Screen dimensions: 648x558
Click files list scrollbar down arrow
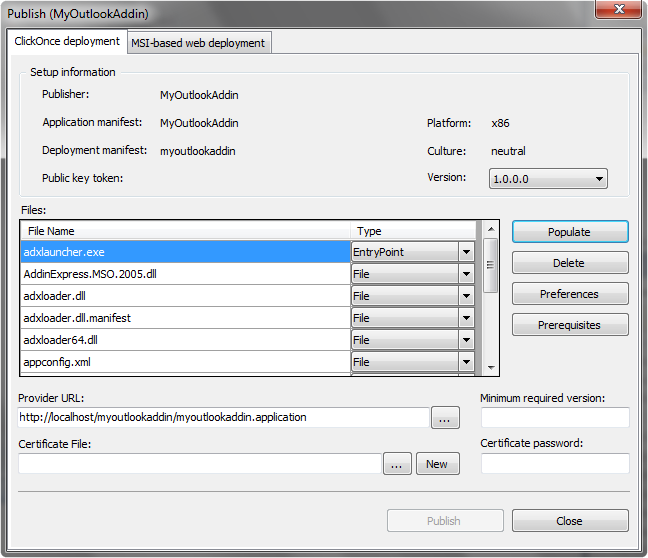(491, 367)
